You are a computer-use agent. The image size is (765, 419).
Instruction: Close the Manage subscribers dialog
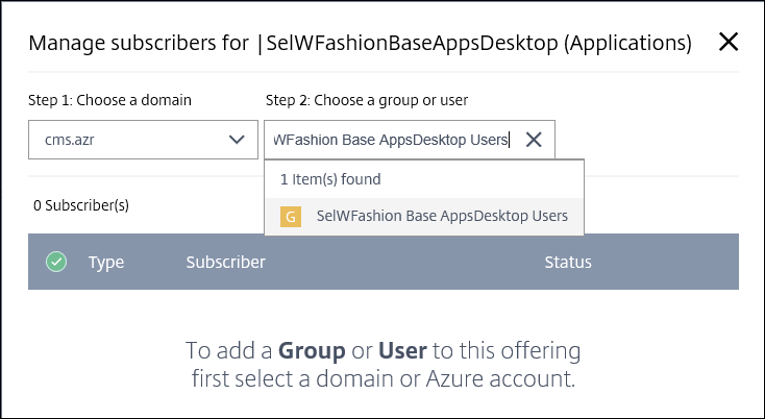pos(729,42)
